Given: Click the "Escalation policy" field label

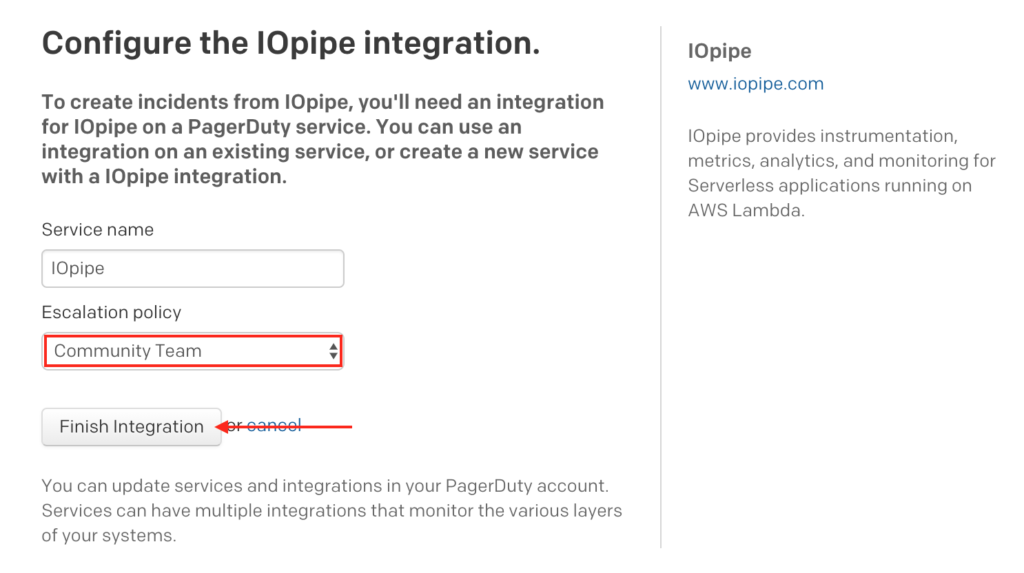Looking at the screenshot, I should (x=111, y=312).
